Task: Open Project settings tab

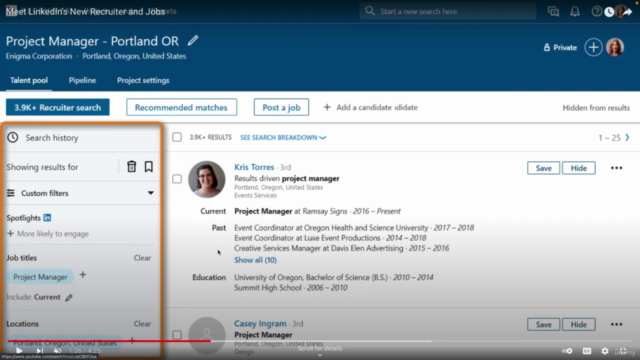Action: coord(143,80)
